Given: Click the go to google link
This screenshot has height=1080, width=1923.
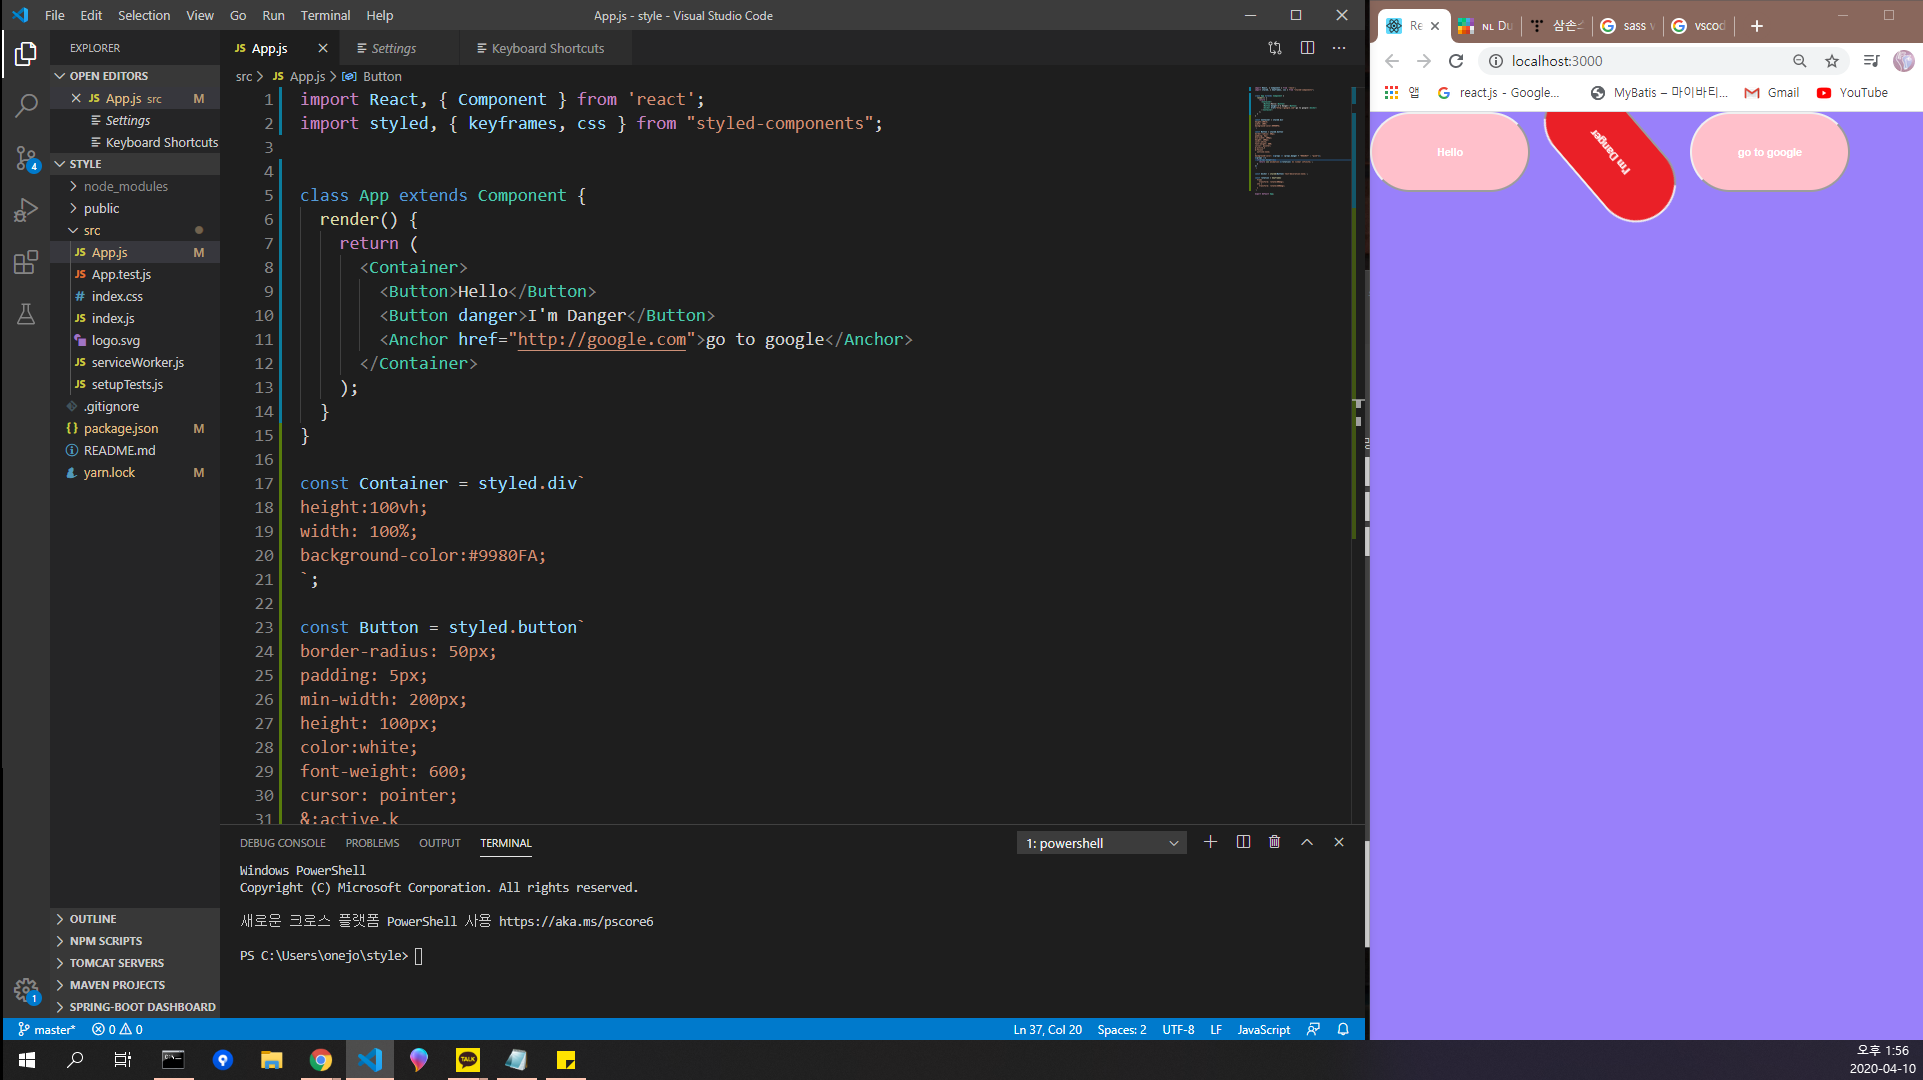Looking at the screenshot, I should pos(1769,152).
